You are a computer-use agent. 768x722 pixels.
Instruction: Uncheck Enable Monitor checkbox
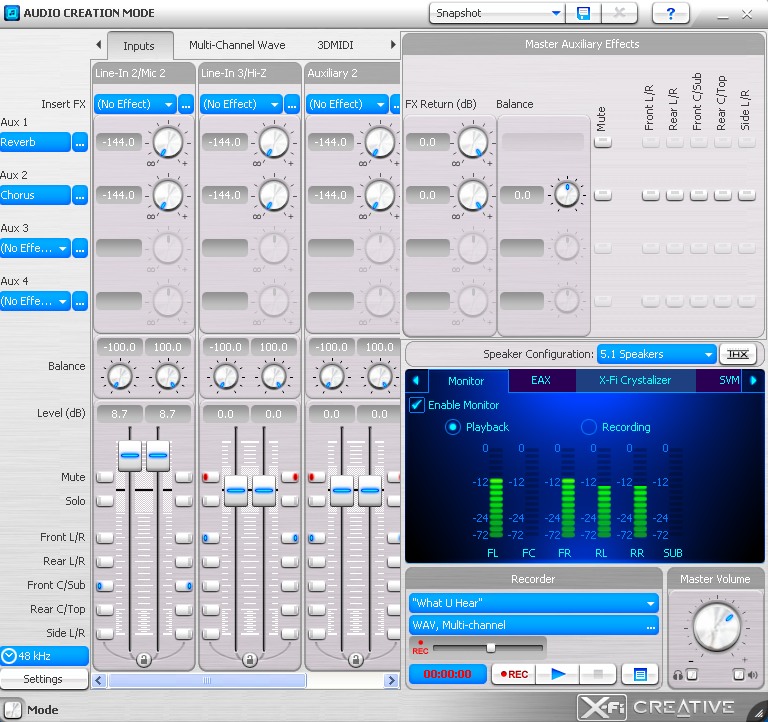coord(416,405)
